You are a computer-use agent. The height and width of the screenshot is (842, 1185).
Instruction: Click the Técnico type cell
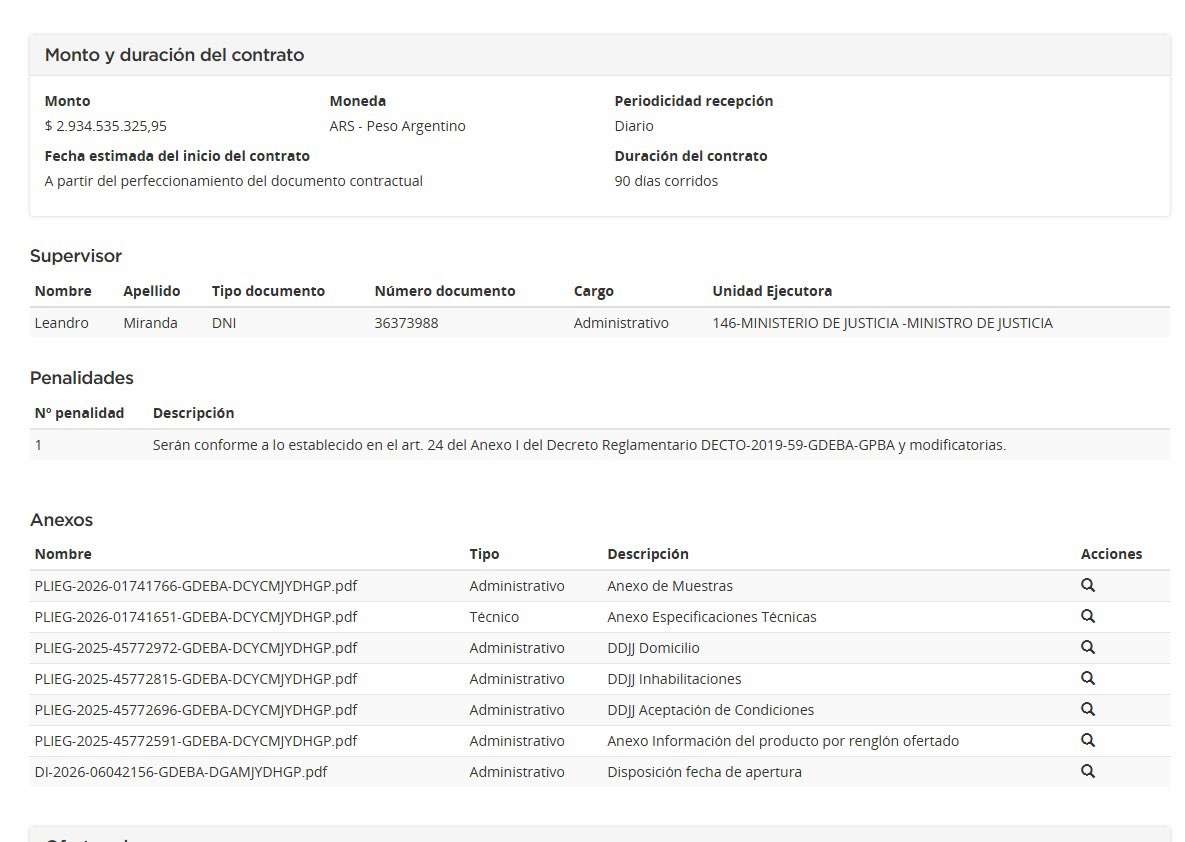point(493,617)
